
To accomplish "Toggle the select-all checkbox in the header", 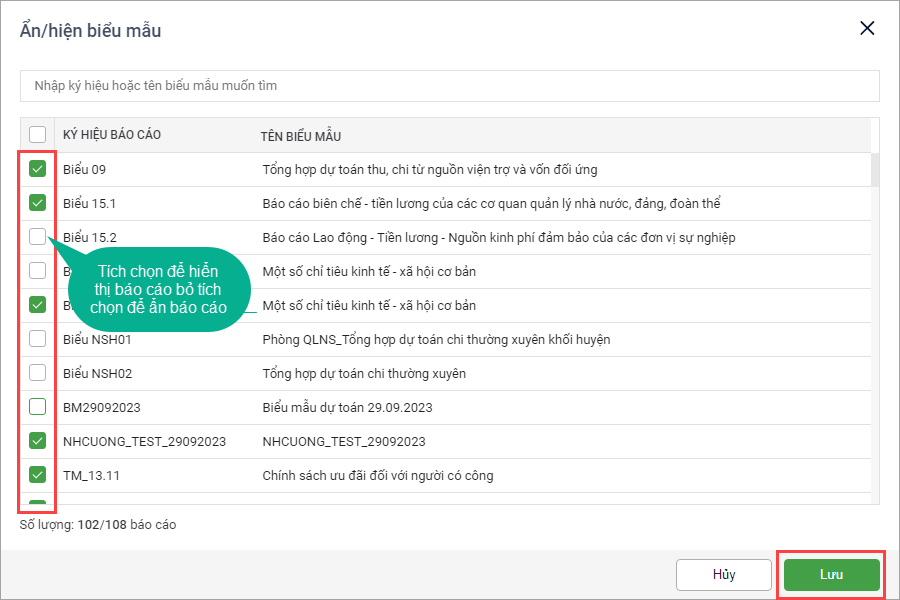I will 37,135.
